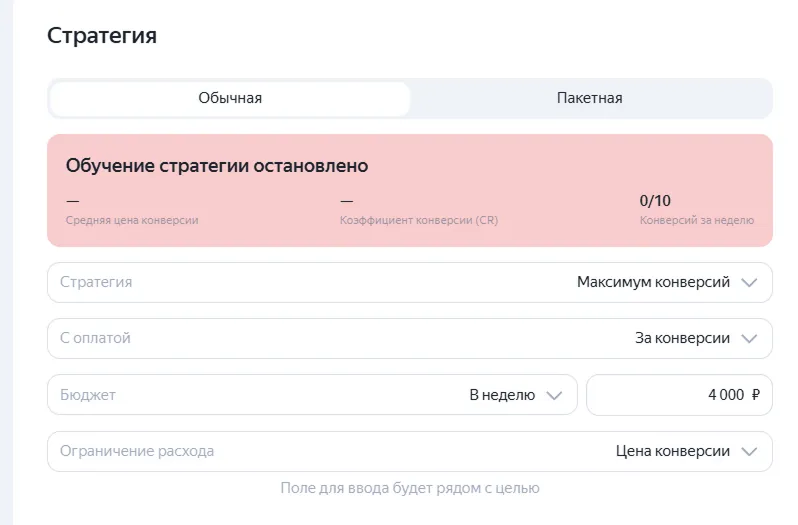The height and width of the screenshot is (525, 798).
Task: Click the chevron icon beside Максимум конверсий
Action: click(750, 283)
